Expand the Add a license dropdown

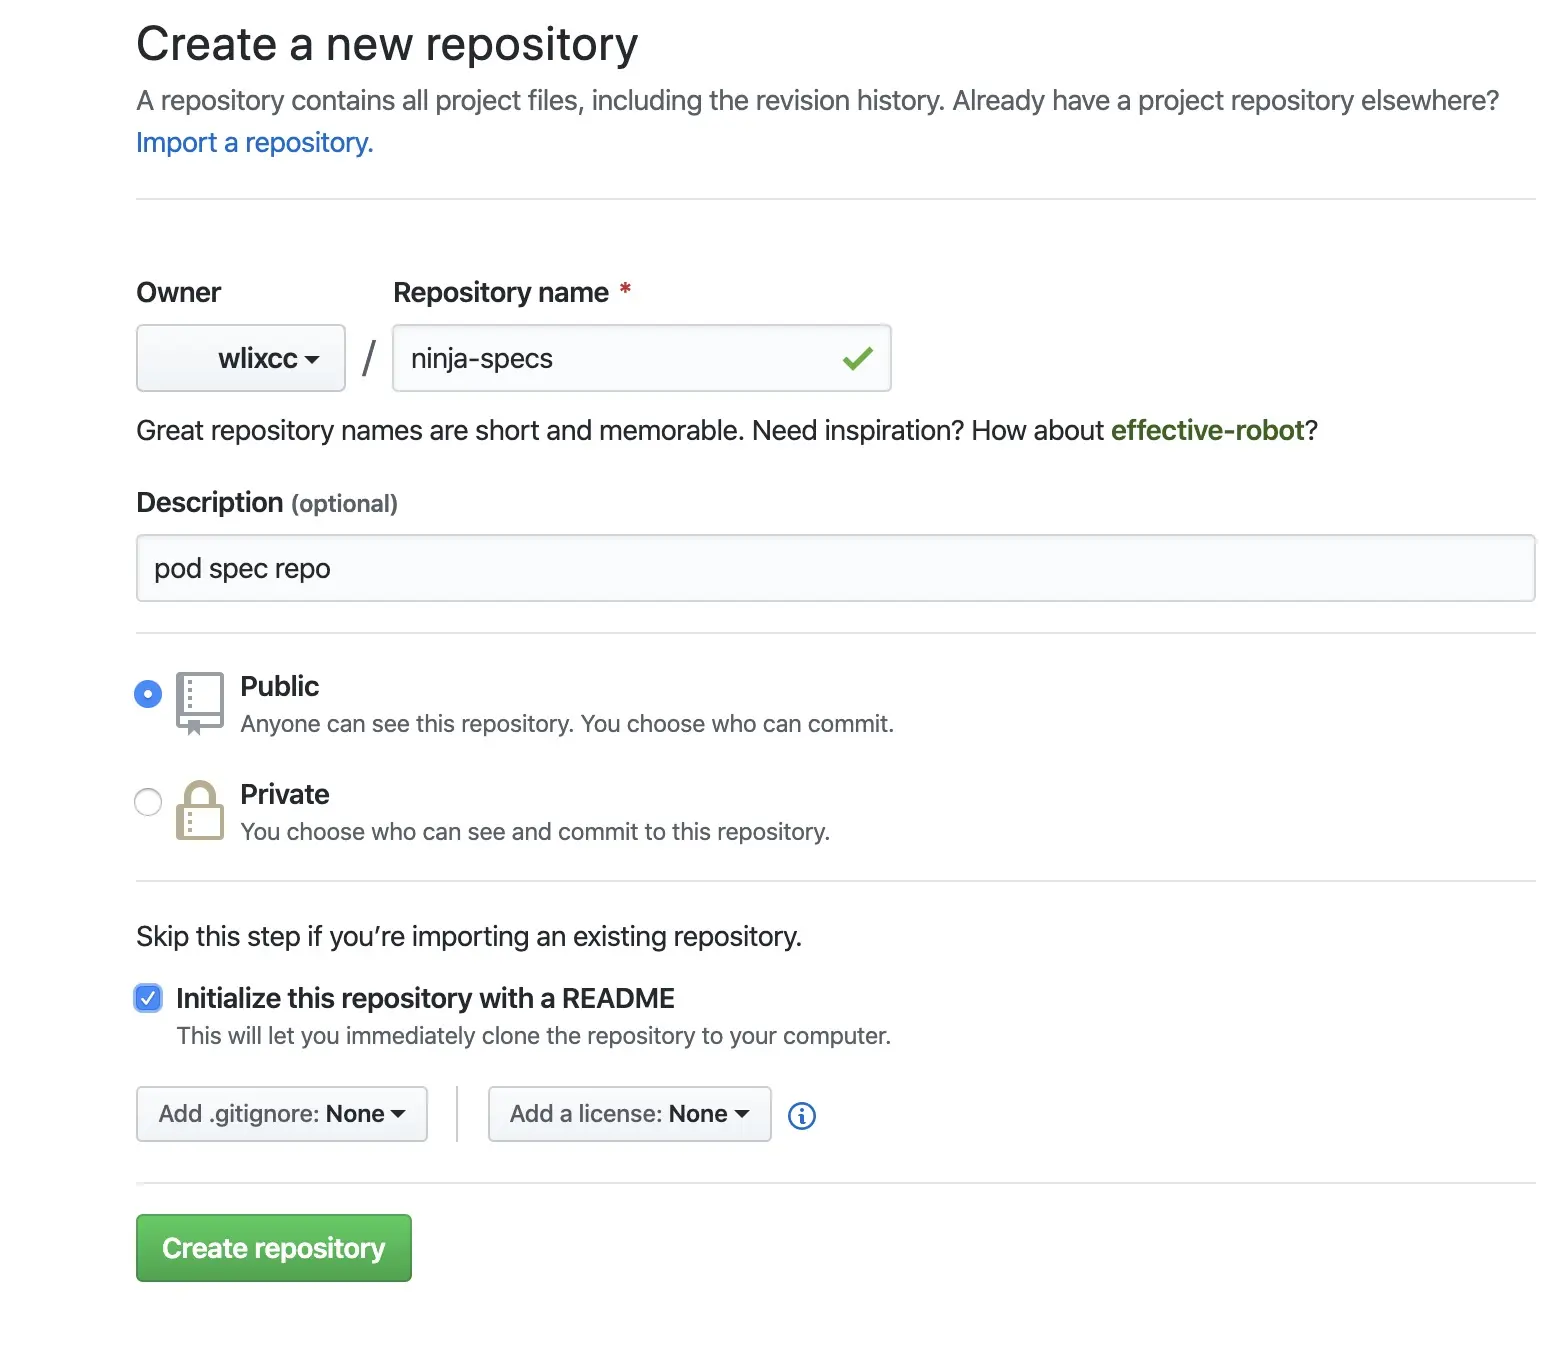click(x=629, y=1114)
